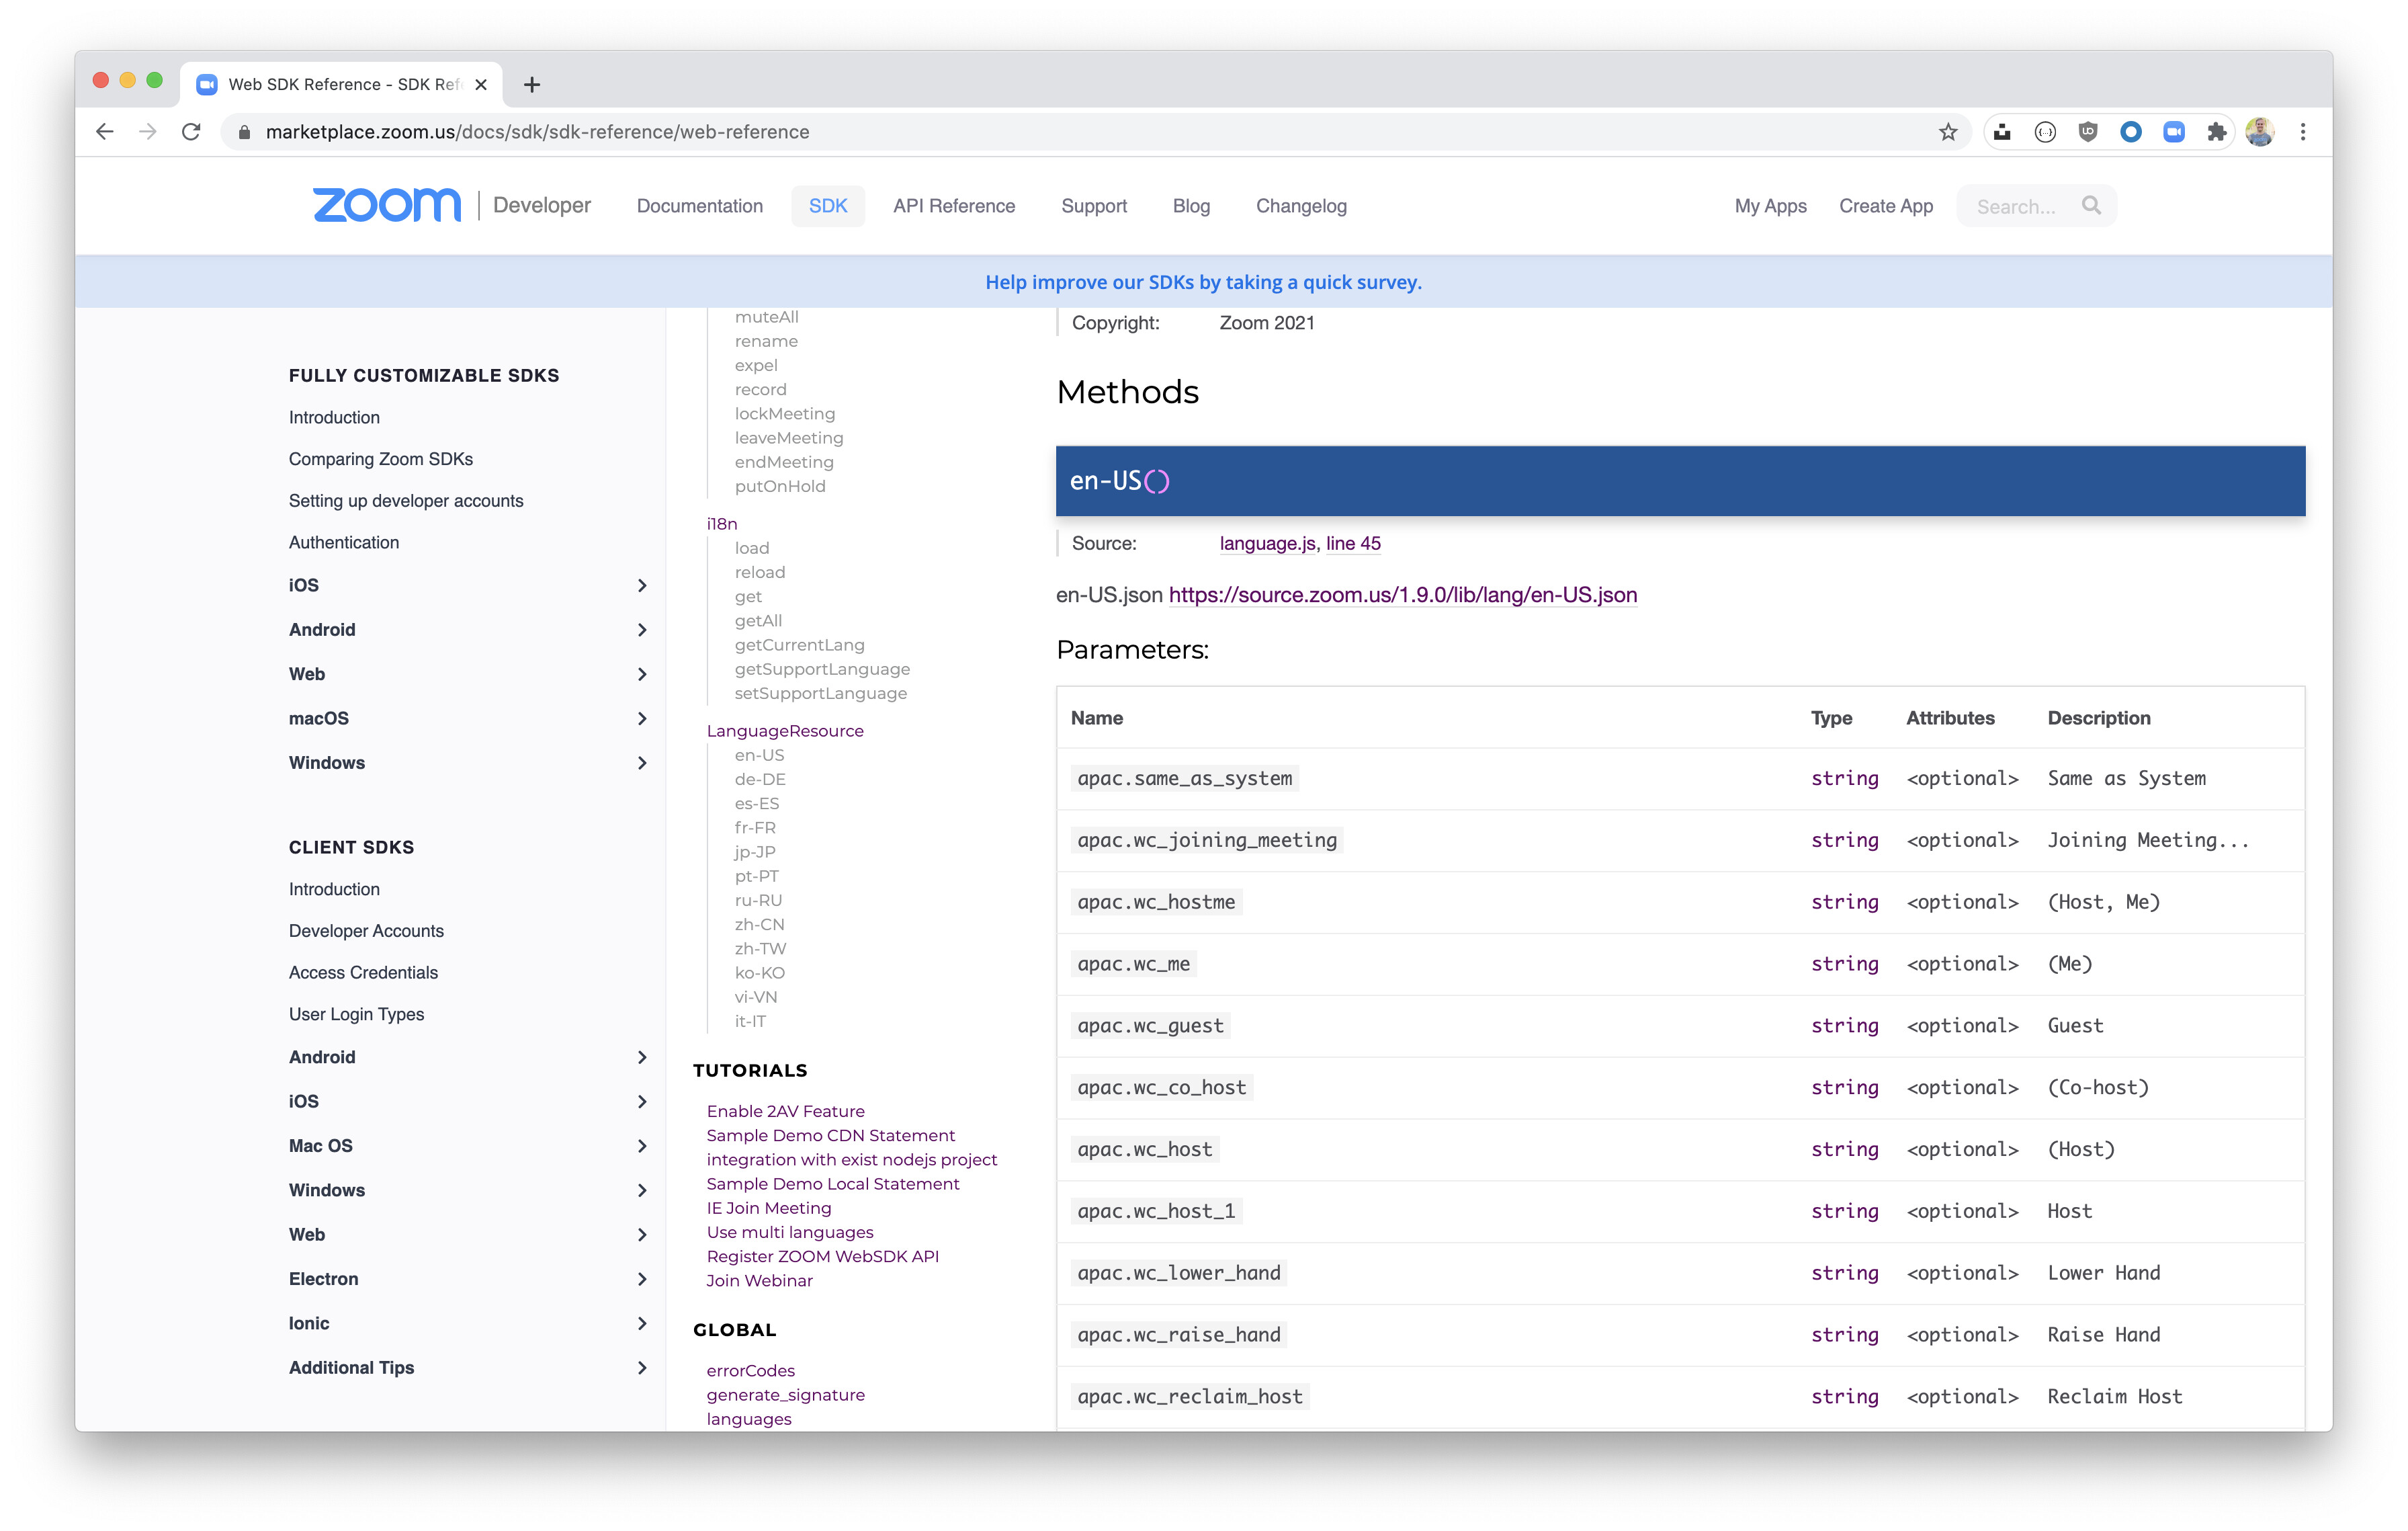This screenshot has width=2408, height=1531.
Task: Expand the Electron sidebar section
Action: pyautogui.click(x=642, y=1279)
